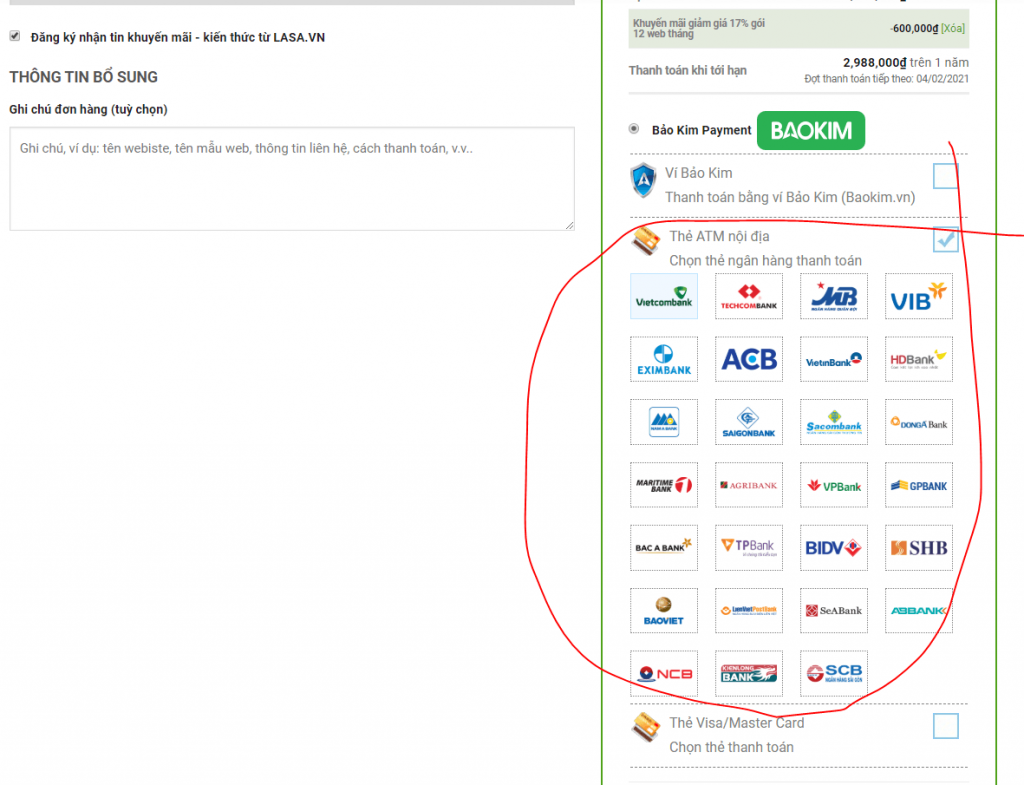Select the Sacombank logo tile
This screenshot has height=785, width=1024.
point(833,422)
